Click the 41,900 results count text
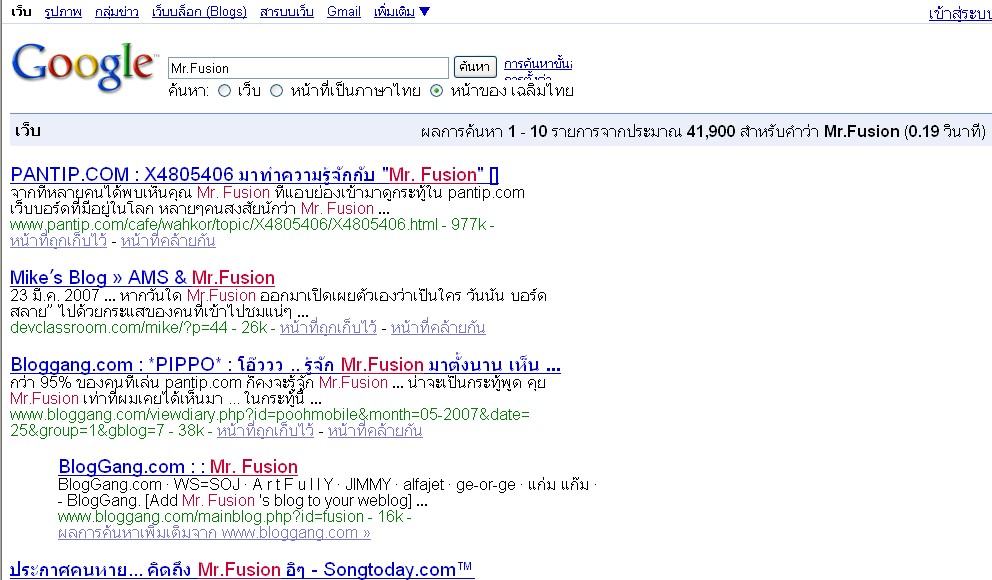Screen dimensions: 992x580 710,132
